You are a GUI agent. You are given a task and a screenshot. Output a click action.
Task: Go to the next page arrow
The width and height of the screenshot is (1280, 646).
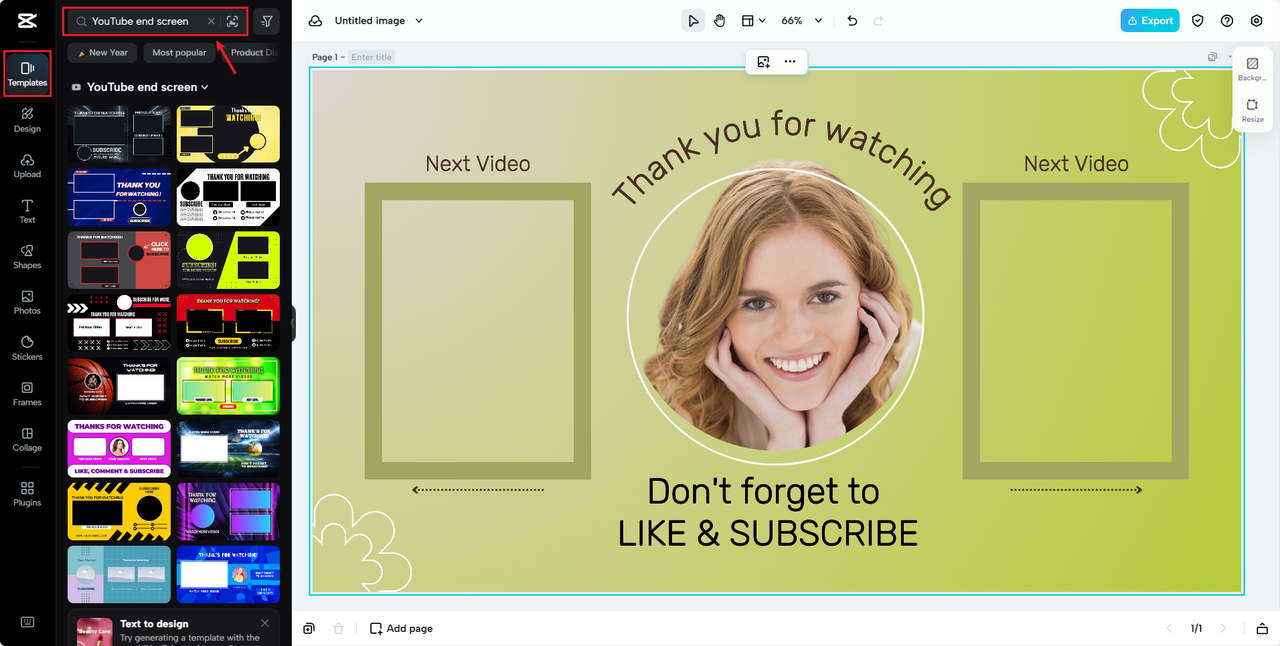1223,628
